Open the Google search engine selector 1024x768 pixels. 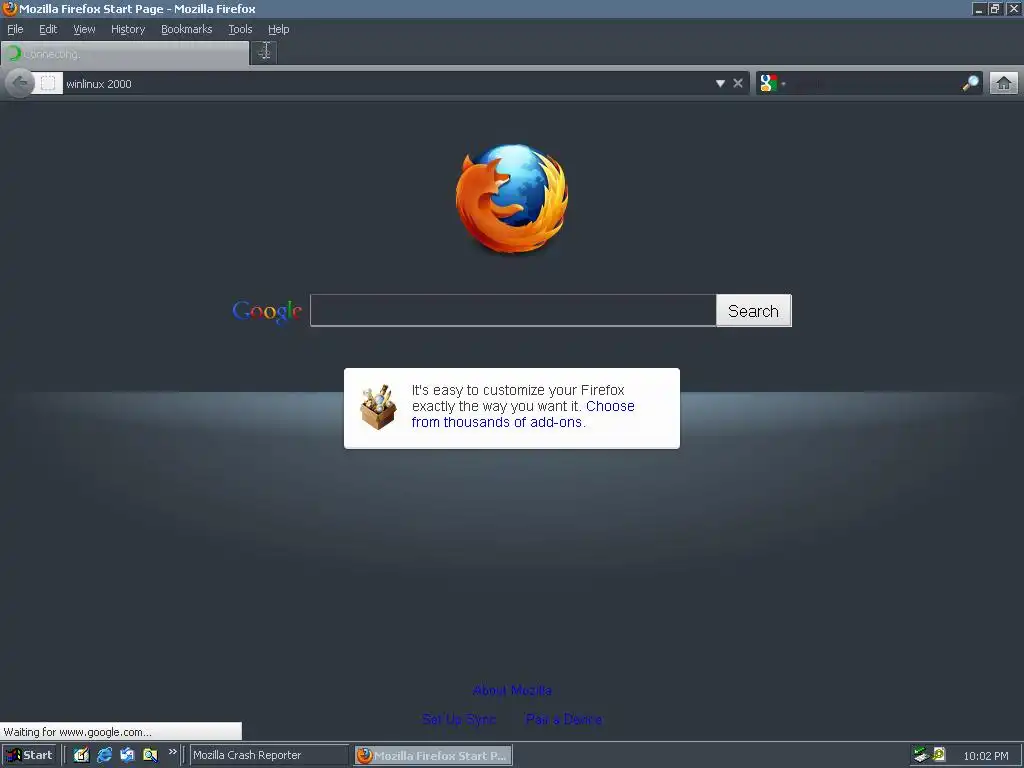773,83
